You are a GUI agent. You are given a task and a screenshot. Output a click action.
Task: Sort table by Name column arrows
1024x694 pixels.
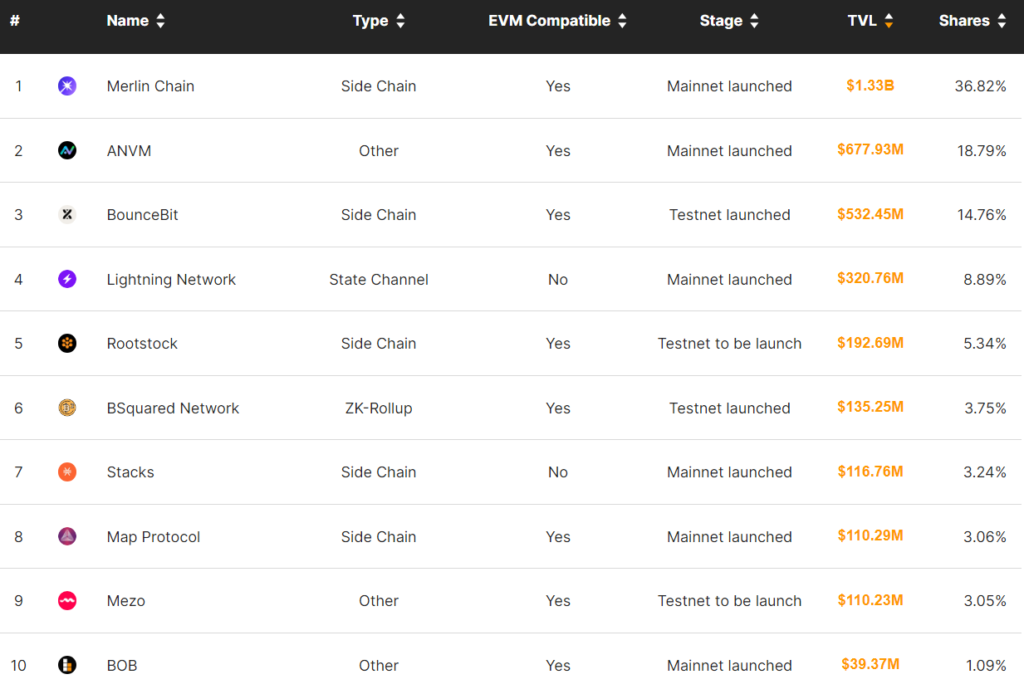coord(161,21)
